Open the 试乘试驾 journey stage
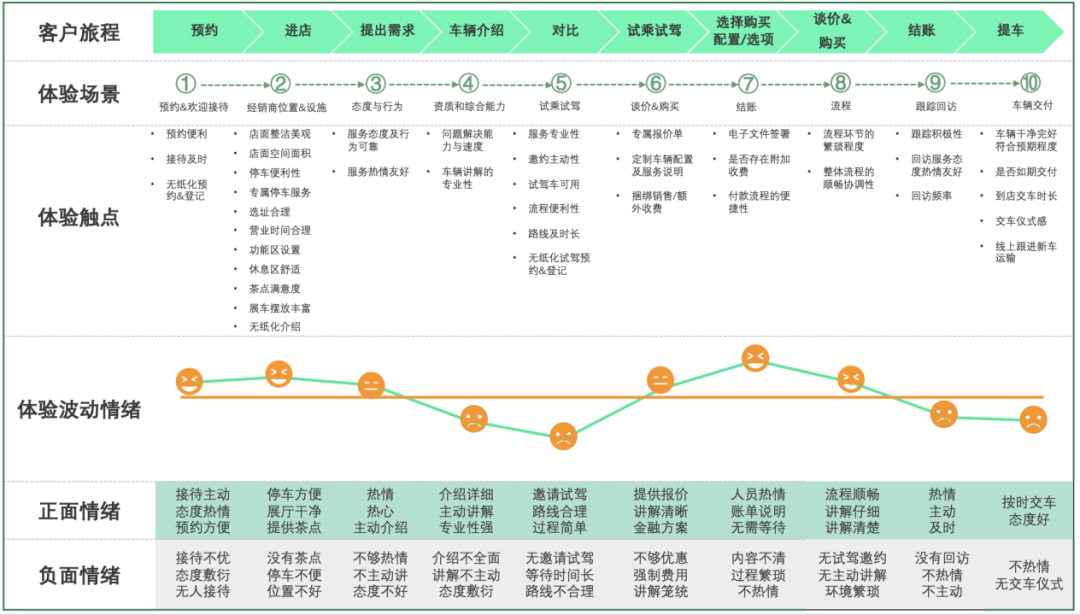This screenshot has height=615, width=1080. [x=654, y=31]
